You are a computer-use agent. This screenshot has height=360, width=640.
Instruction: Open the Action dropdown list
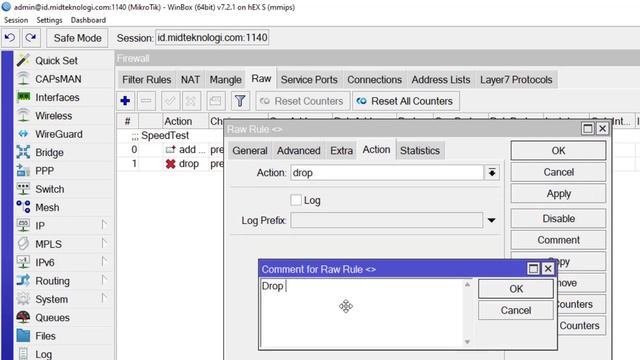pyautogui.click(x=492, y=173)
